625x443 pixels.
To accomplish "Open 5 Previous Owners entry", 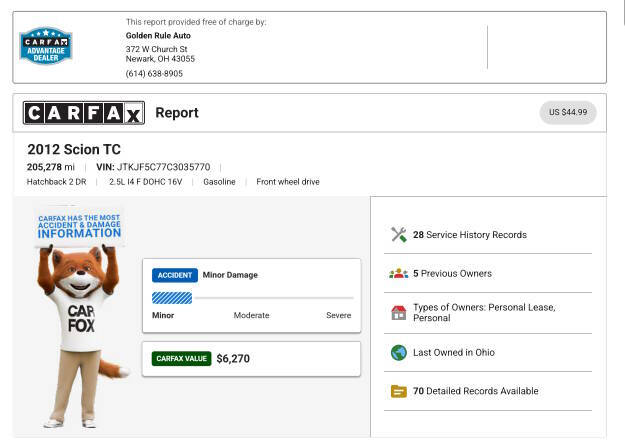I will [x=452, y=274].
